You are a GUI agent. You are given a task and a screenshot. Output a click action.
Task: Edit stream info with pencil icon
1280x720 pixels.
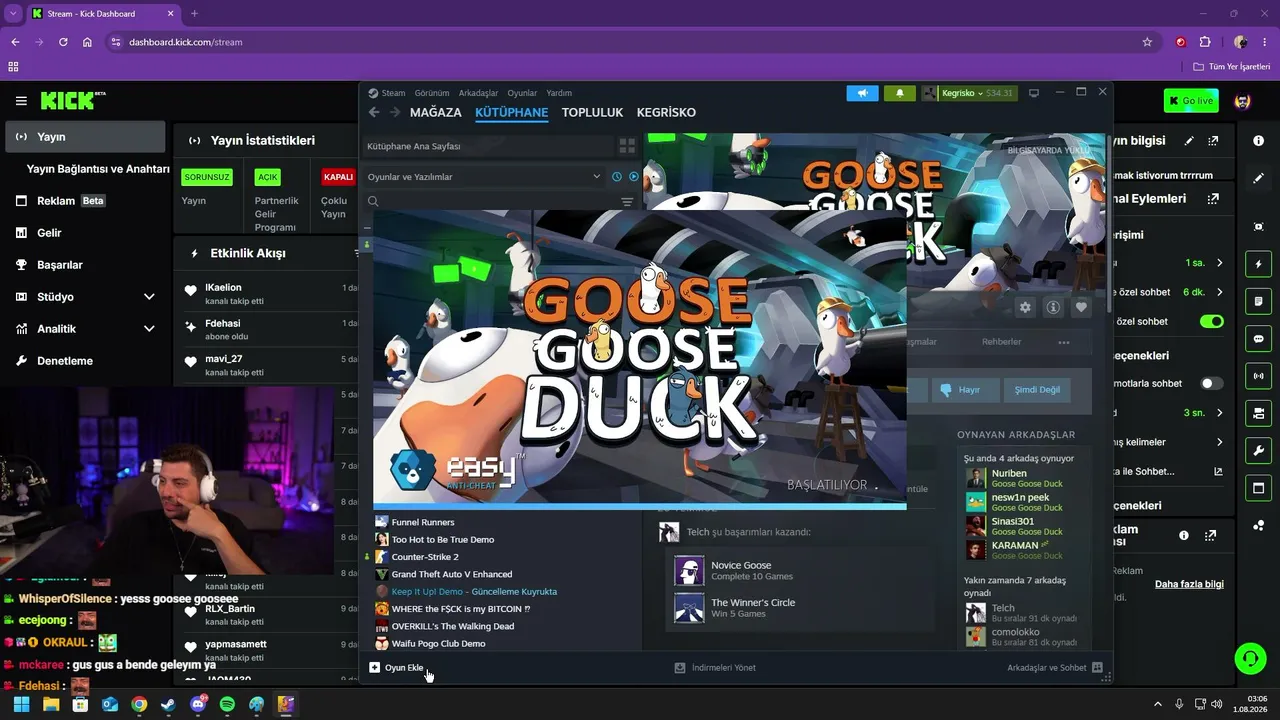(1189, 141)
